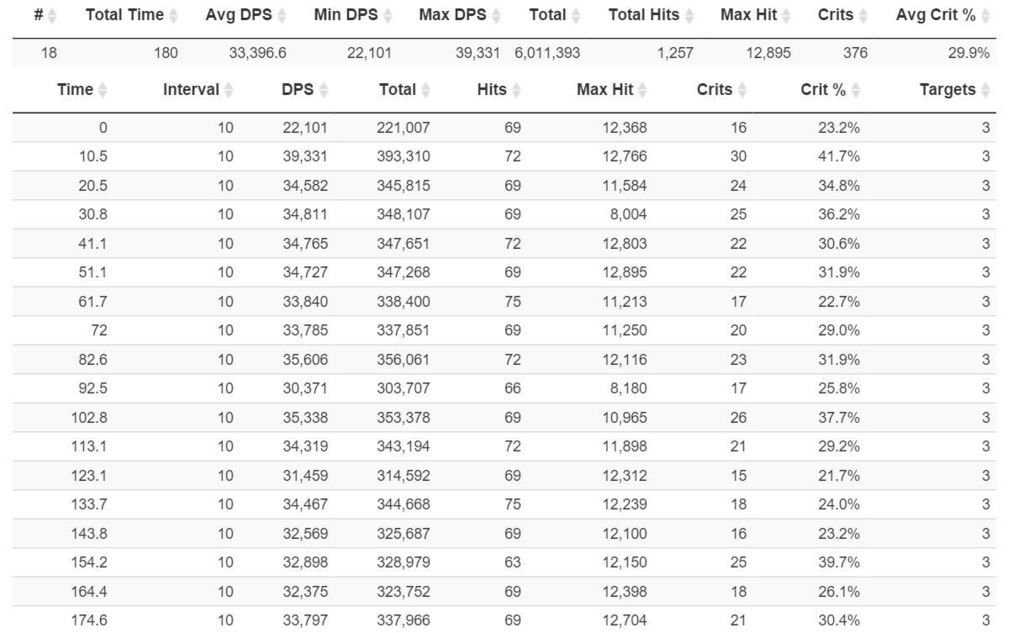Screen dimensions: 1024x633
Task: Click sort arrows next to # column
Action: pyautogui.click(x=52, y=16)
